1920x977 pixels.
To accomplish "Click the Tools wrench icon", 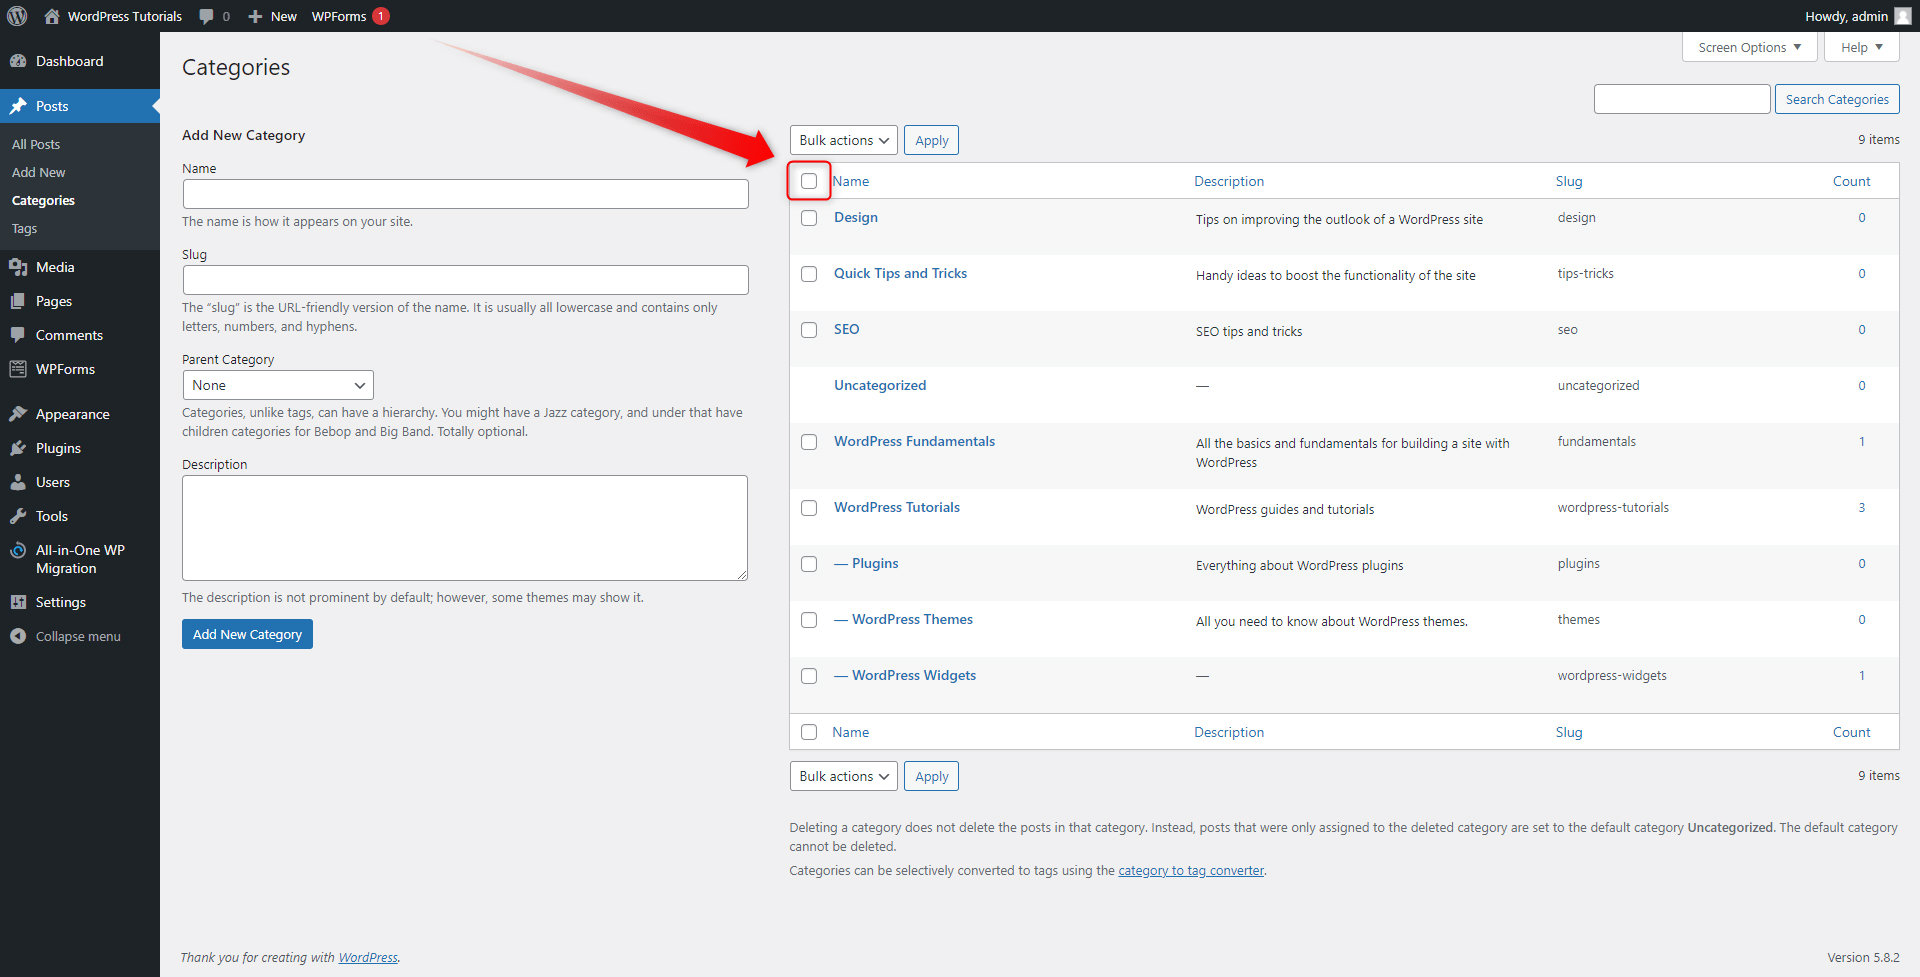I will pos(18,516).
